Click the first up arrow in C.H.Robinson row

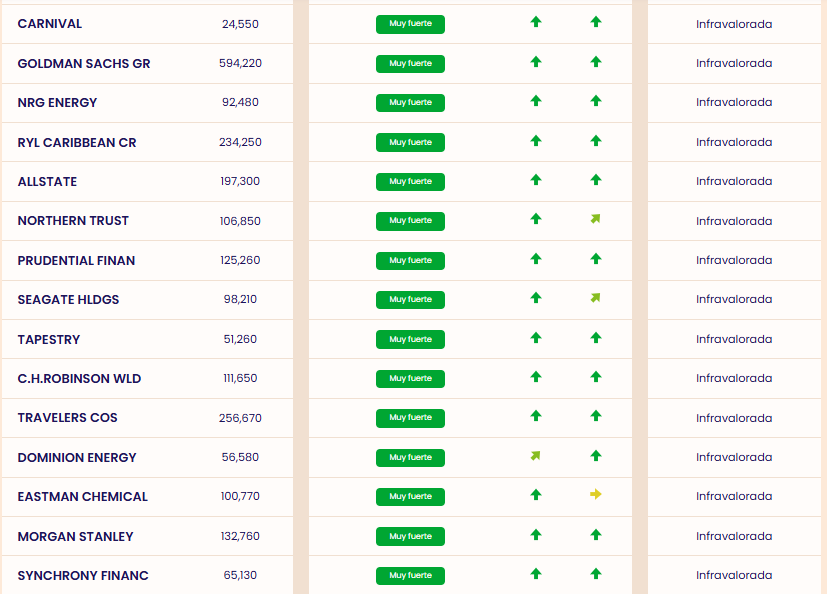536,377
